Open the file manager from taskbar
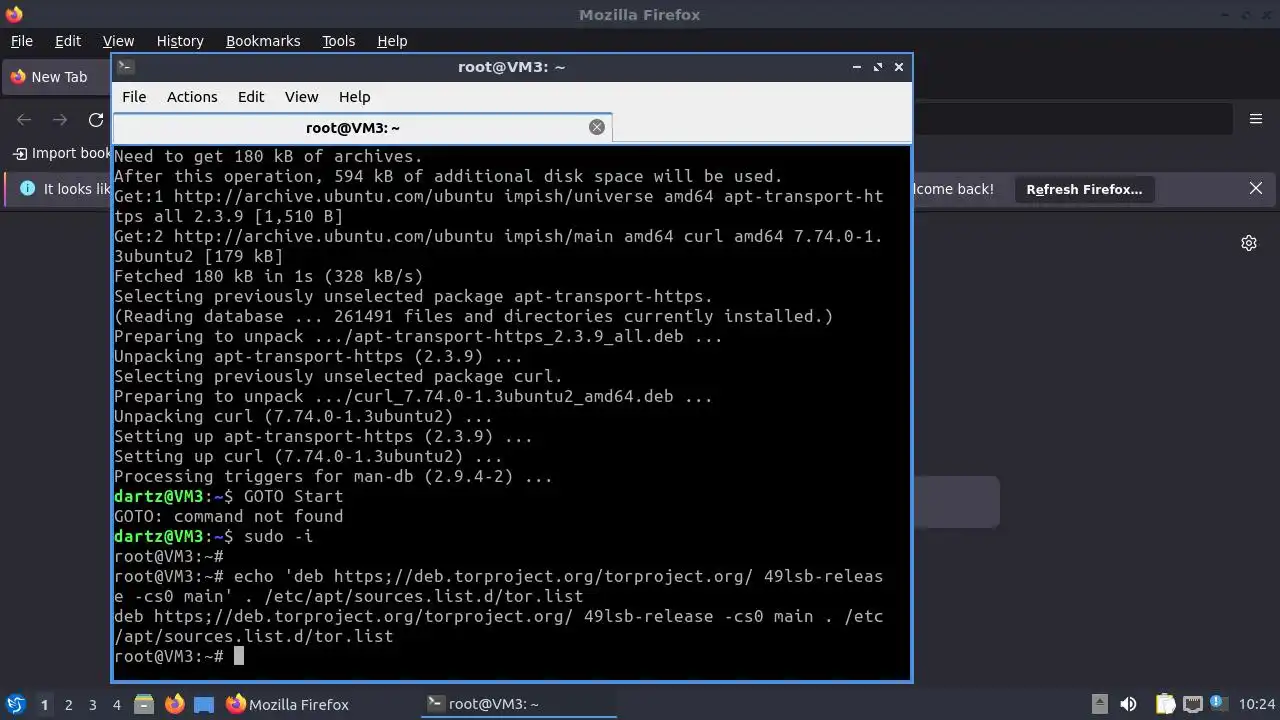The height and width of the screenshot is (720, 1280). click(x=144, y=704)
